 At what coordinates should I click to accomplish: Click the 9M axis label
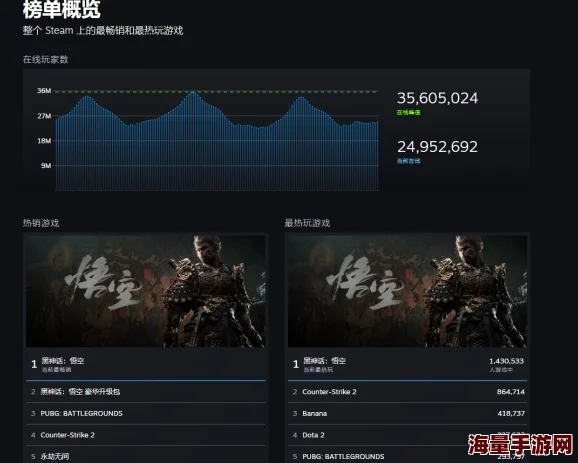46,166
